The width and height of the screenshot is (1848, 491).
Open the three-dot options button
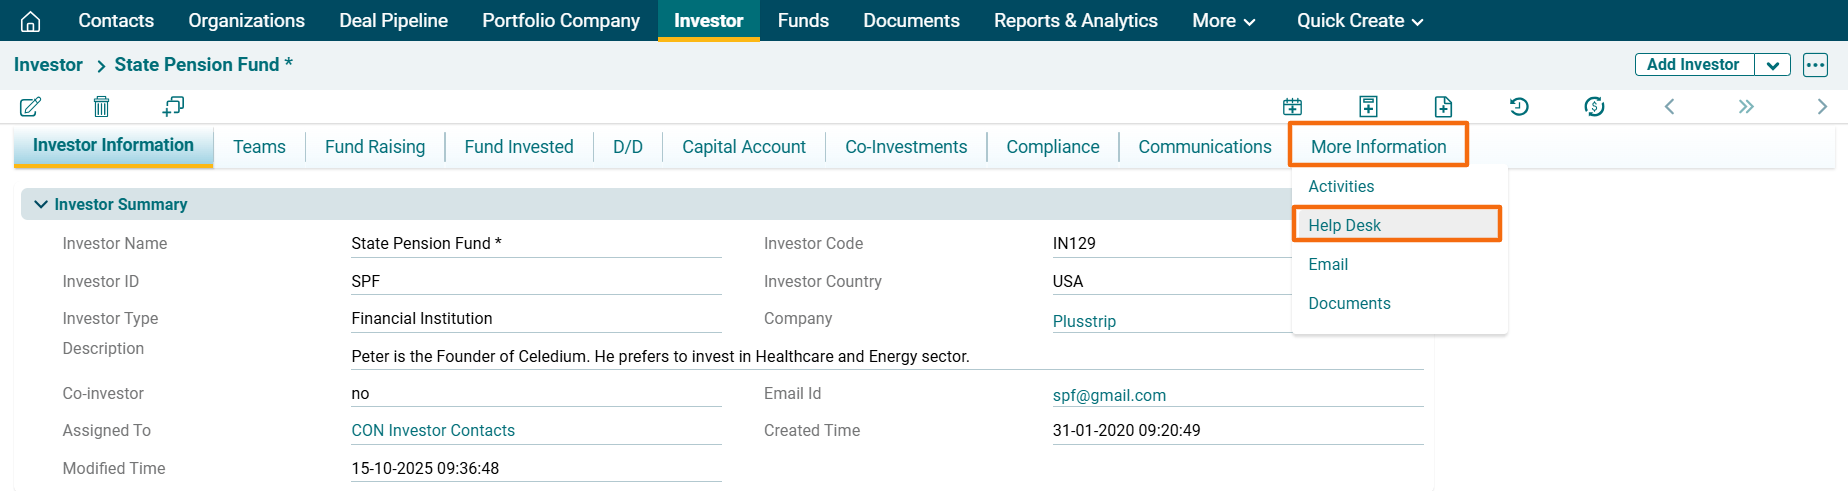coord(1815,65)
